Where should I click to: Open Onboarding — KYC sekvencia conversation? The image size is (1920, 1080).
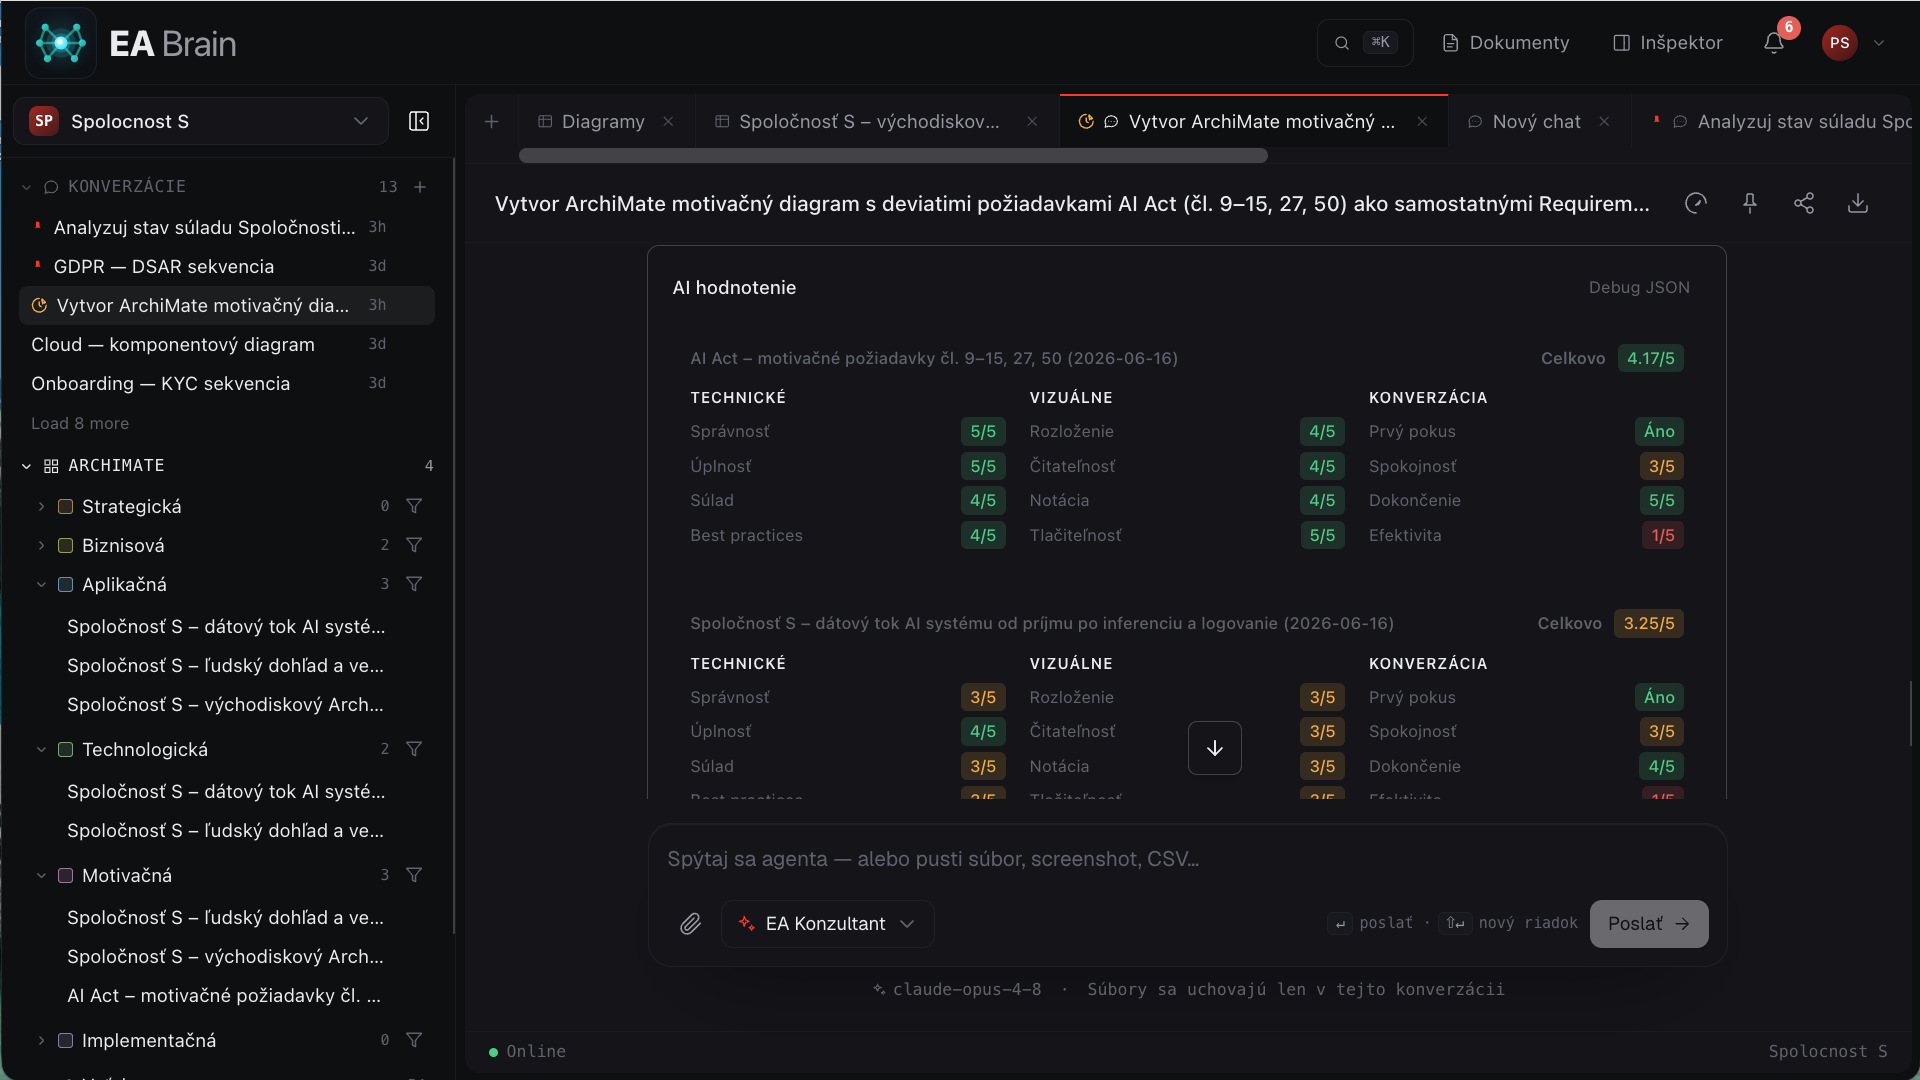(x=227, y=383)
